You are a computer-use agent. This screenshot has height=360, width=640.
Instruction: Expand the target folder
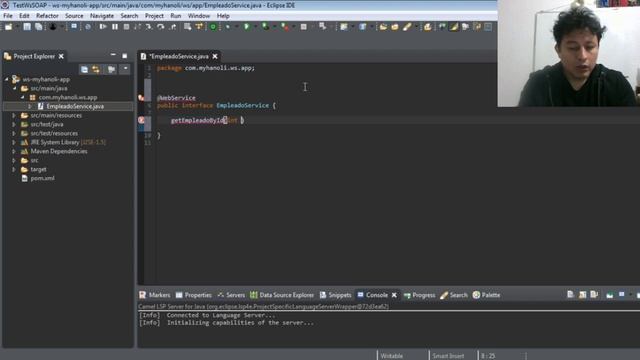coord(14,169)
